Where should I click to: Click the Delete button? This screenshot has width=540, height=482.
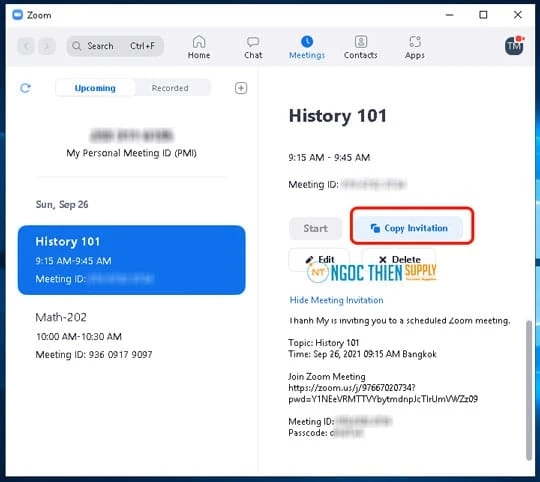399,259
